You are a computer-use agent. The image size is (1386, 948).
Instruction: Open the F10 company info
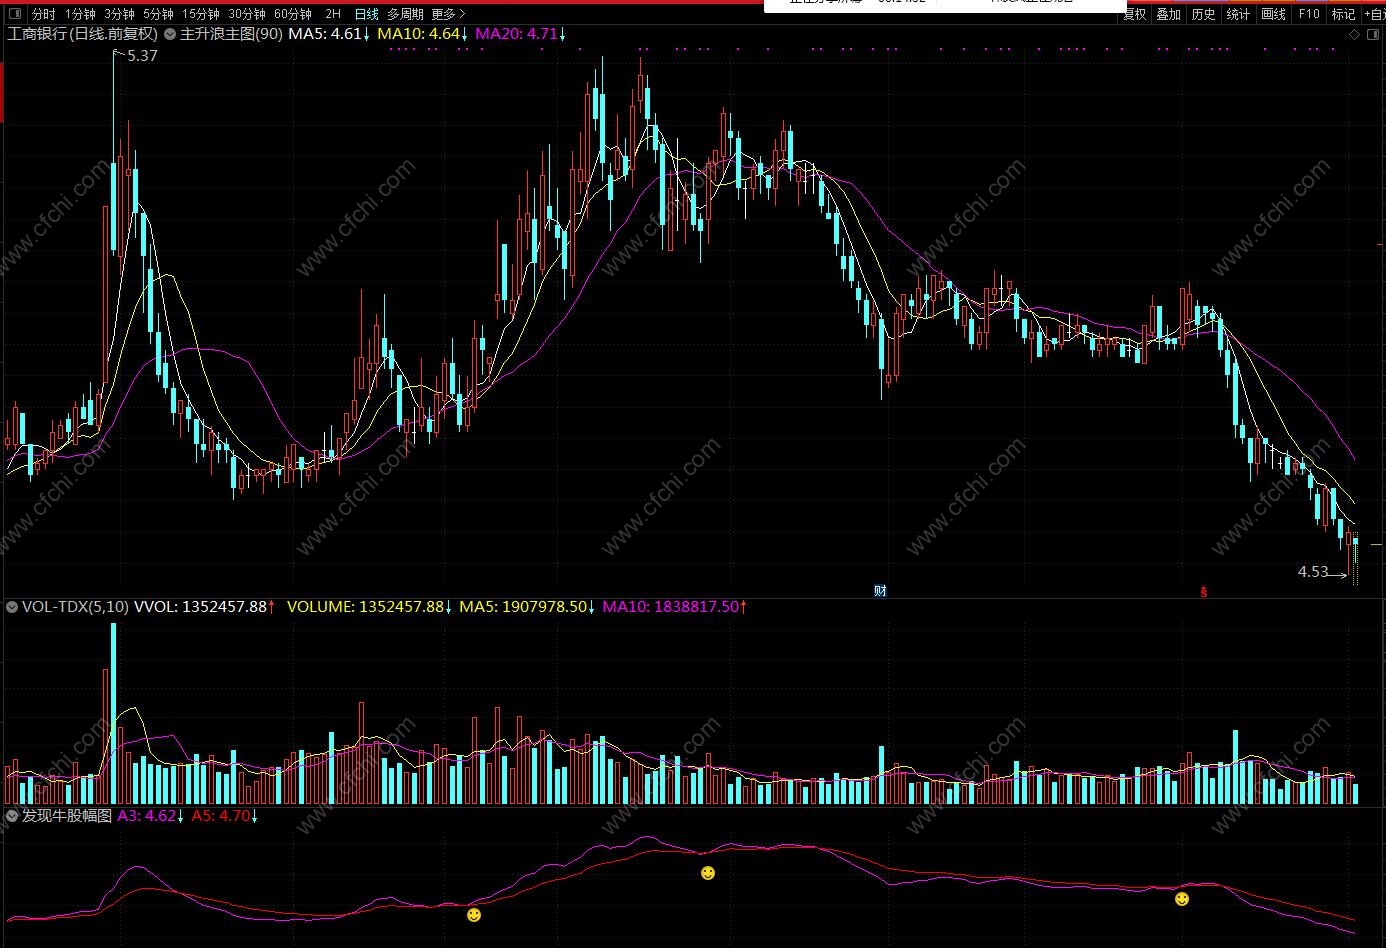pyautogui.click(x=1308, y=14)
